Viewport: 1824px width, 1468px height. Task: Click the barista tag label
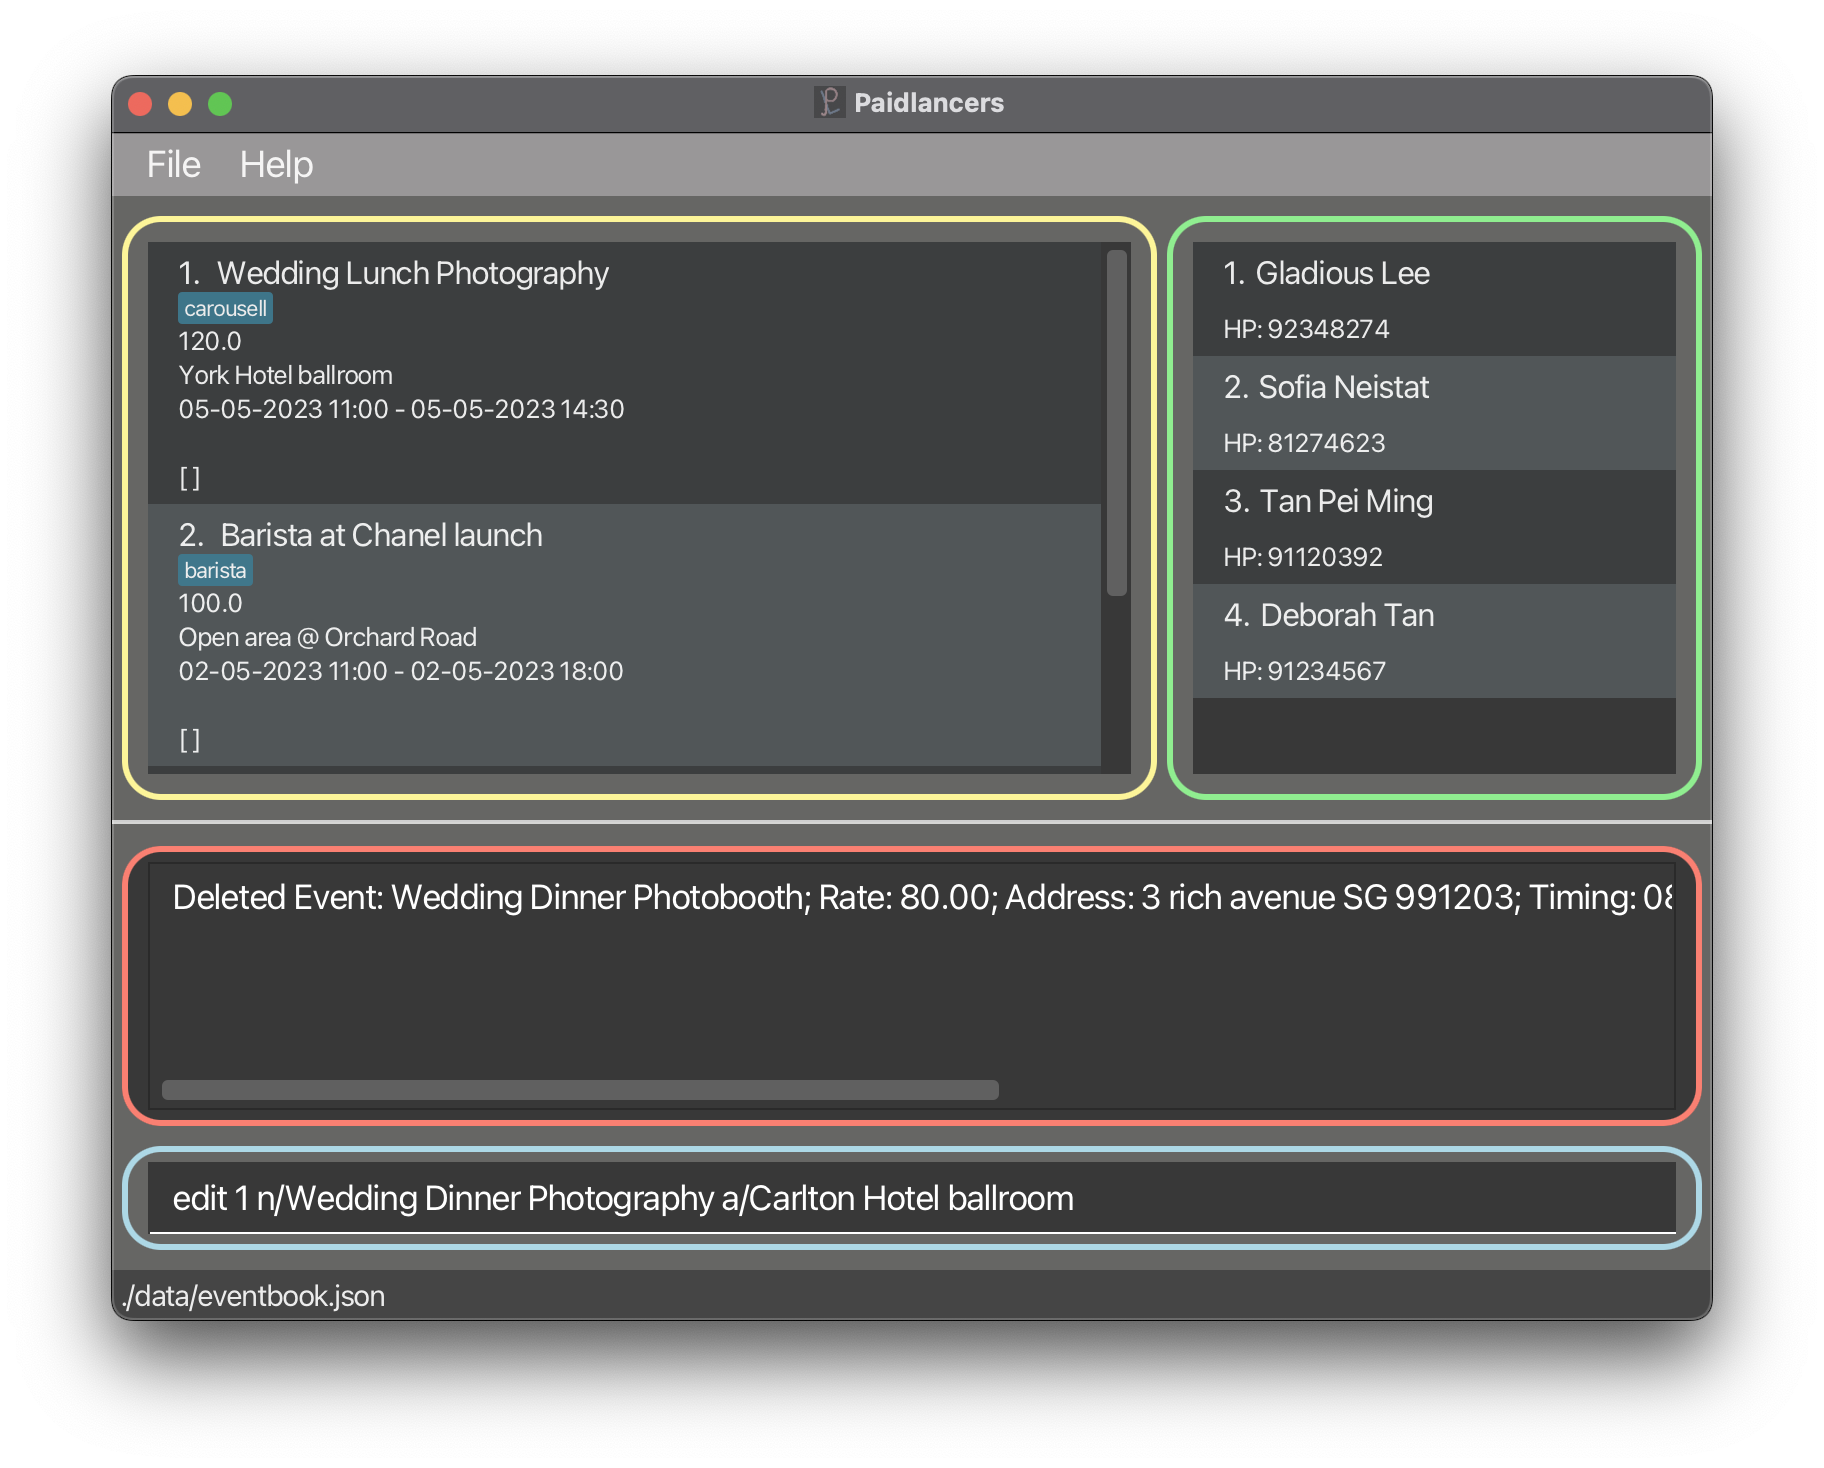[x=215, y=570]
